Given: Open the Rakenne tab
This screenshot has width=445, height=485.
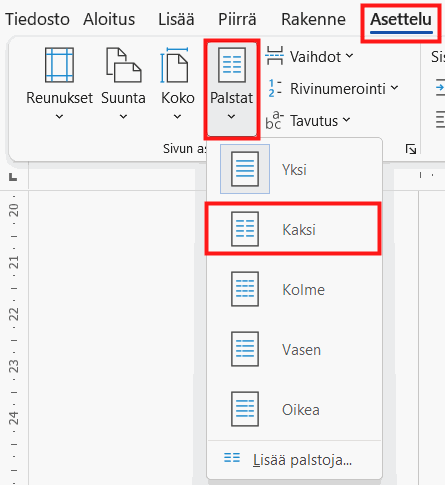Looking at the screenshot, I should coord(313,19).
